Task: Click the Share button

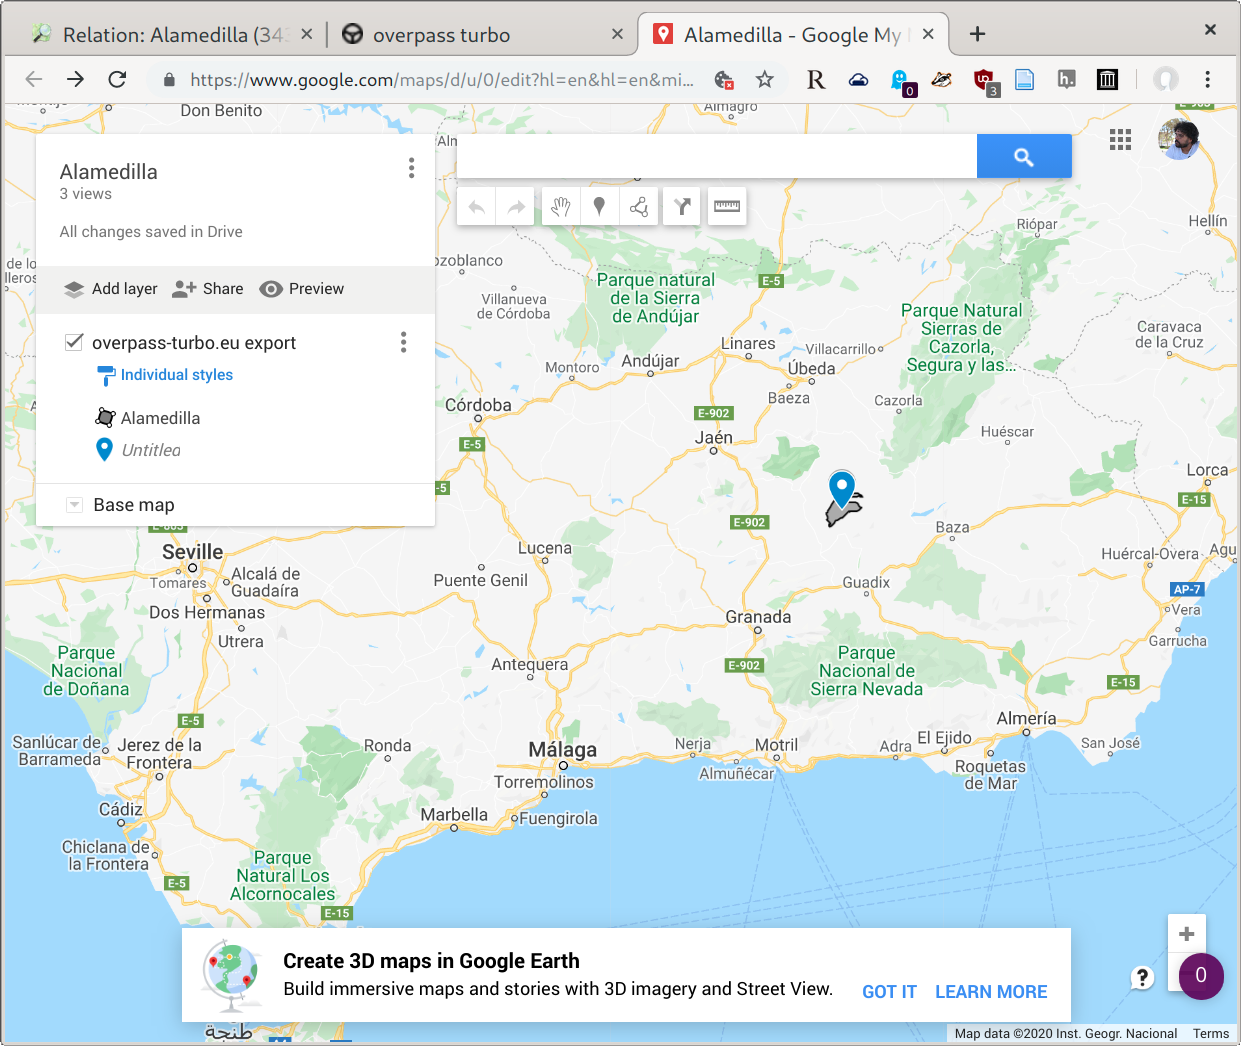Action: [x=208, y=289]
